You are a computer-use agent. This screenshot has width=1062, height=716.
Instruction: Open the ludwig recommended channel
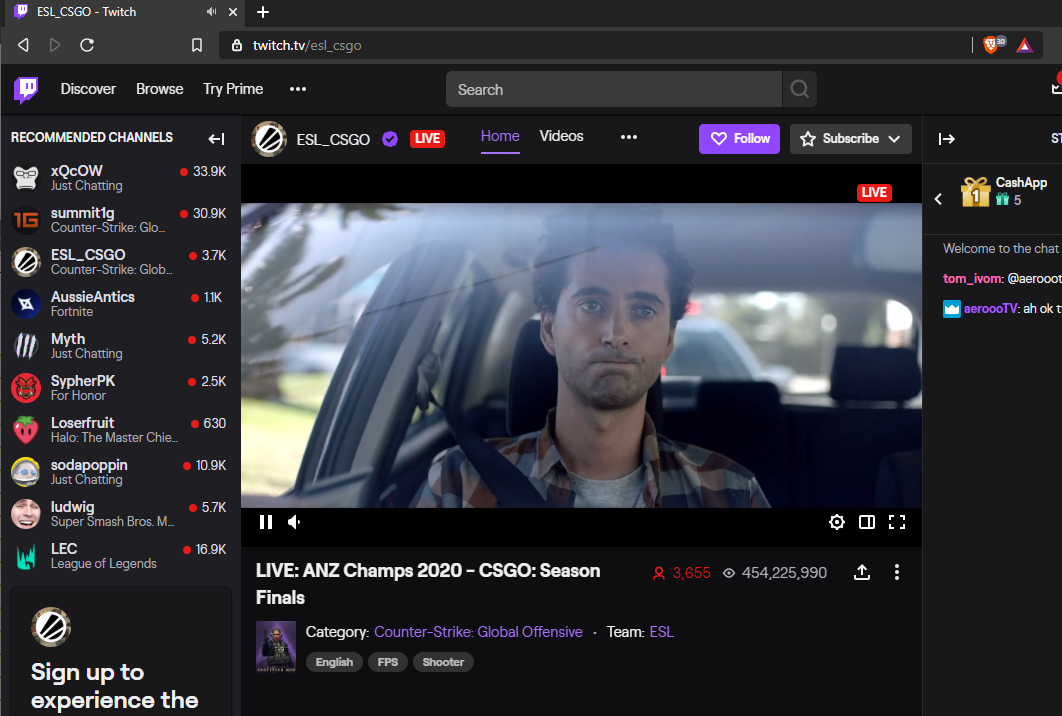(x=121, y=513)
